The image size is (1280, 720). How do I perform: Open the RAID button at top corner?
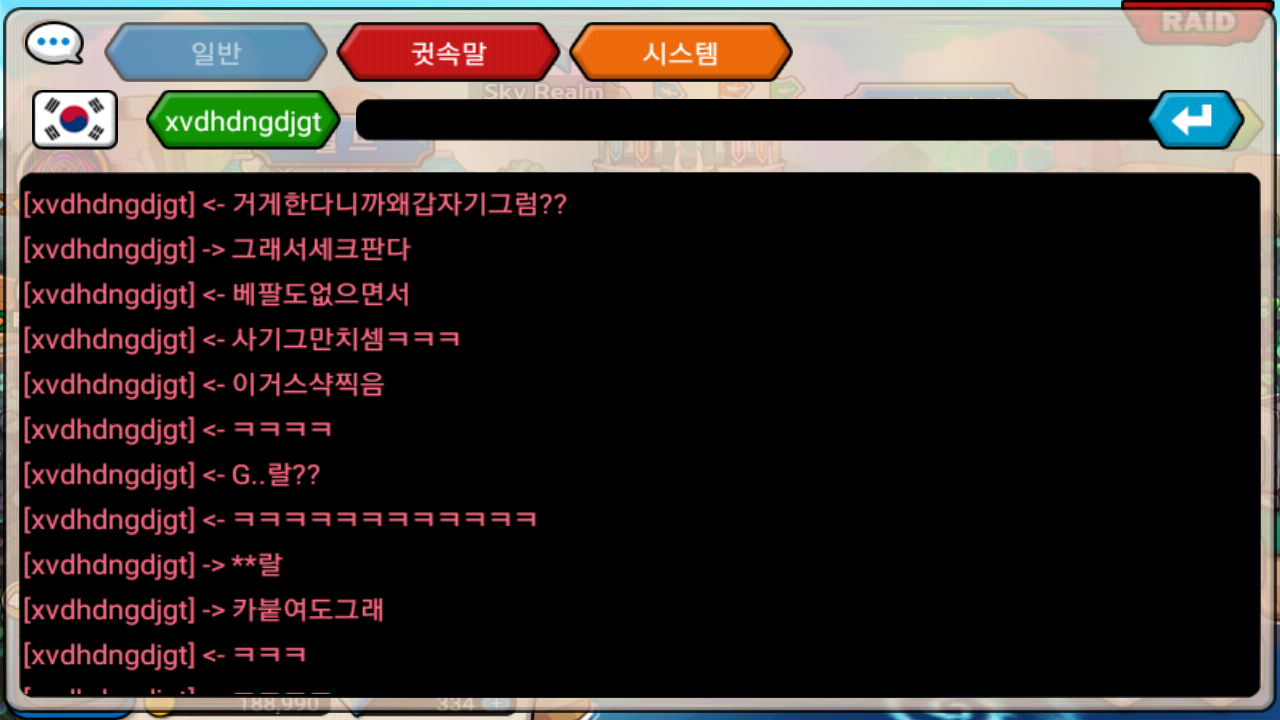tap(1198, 20)
